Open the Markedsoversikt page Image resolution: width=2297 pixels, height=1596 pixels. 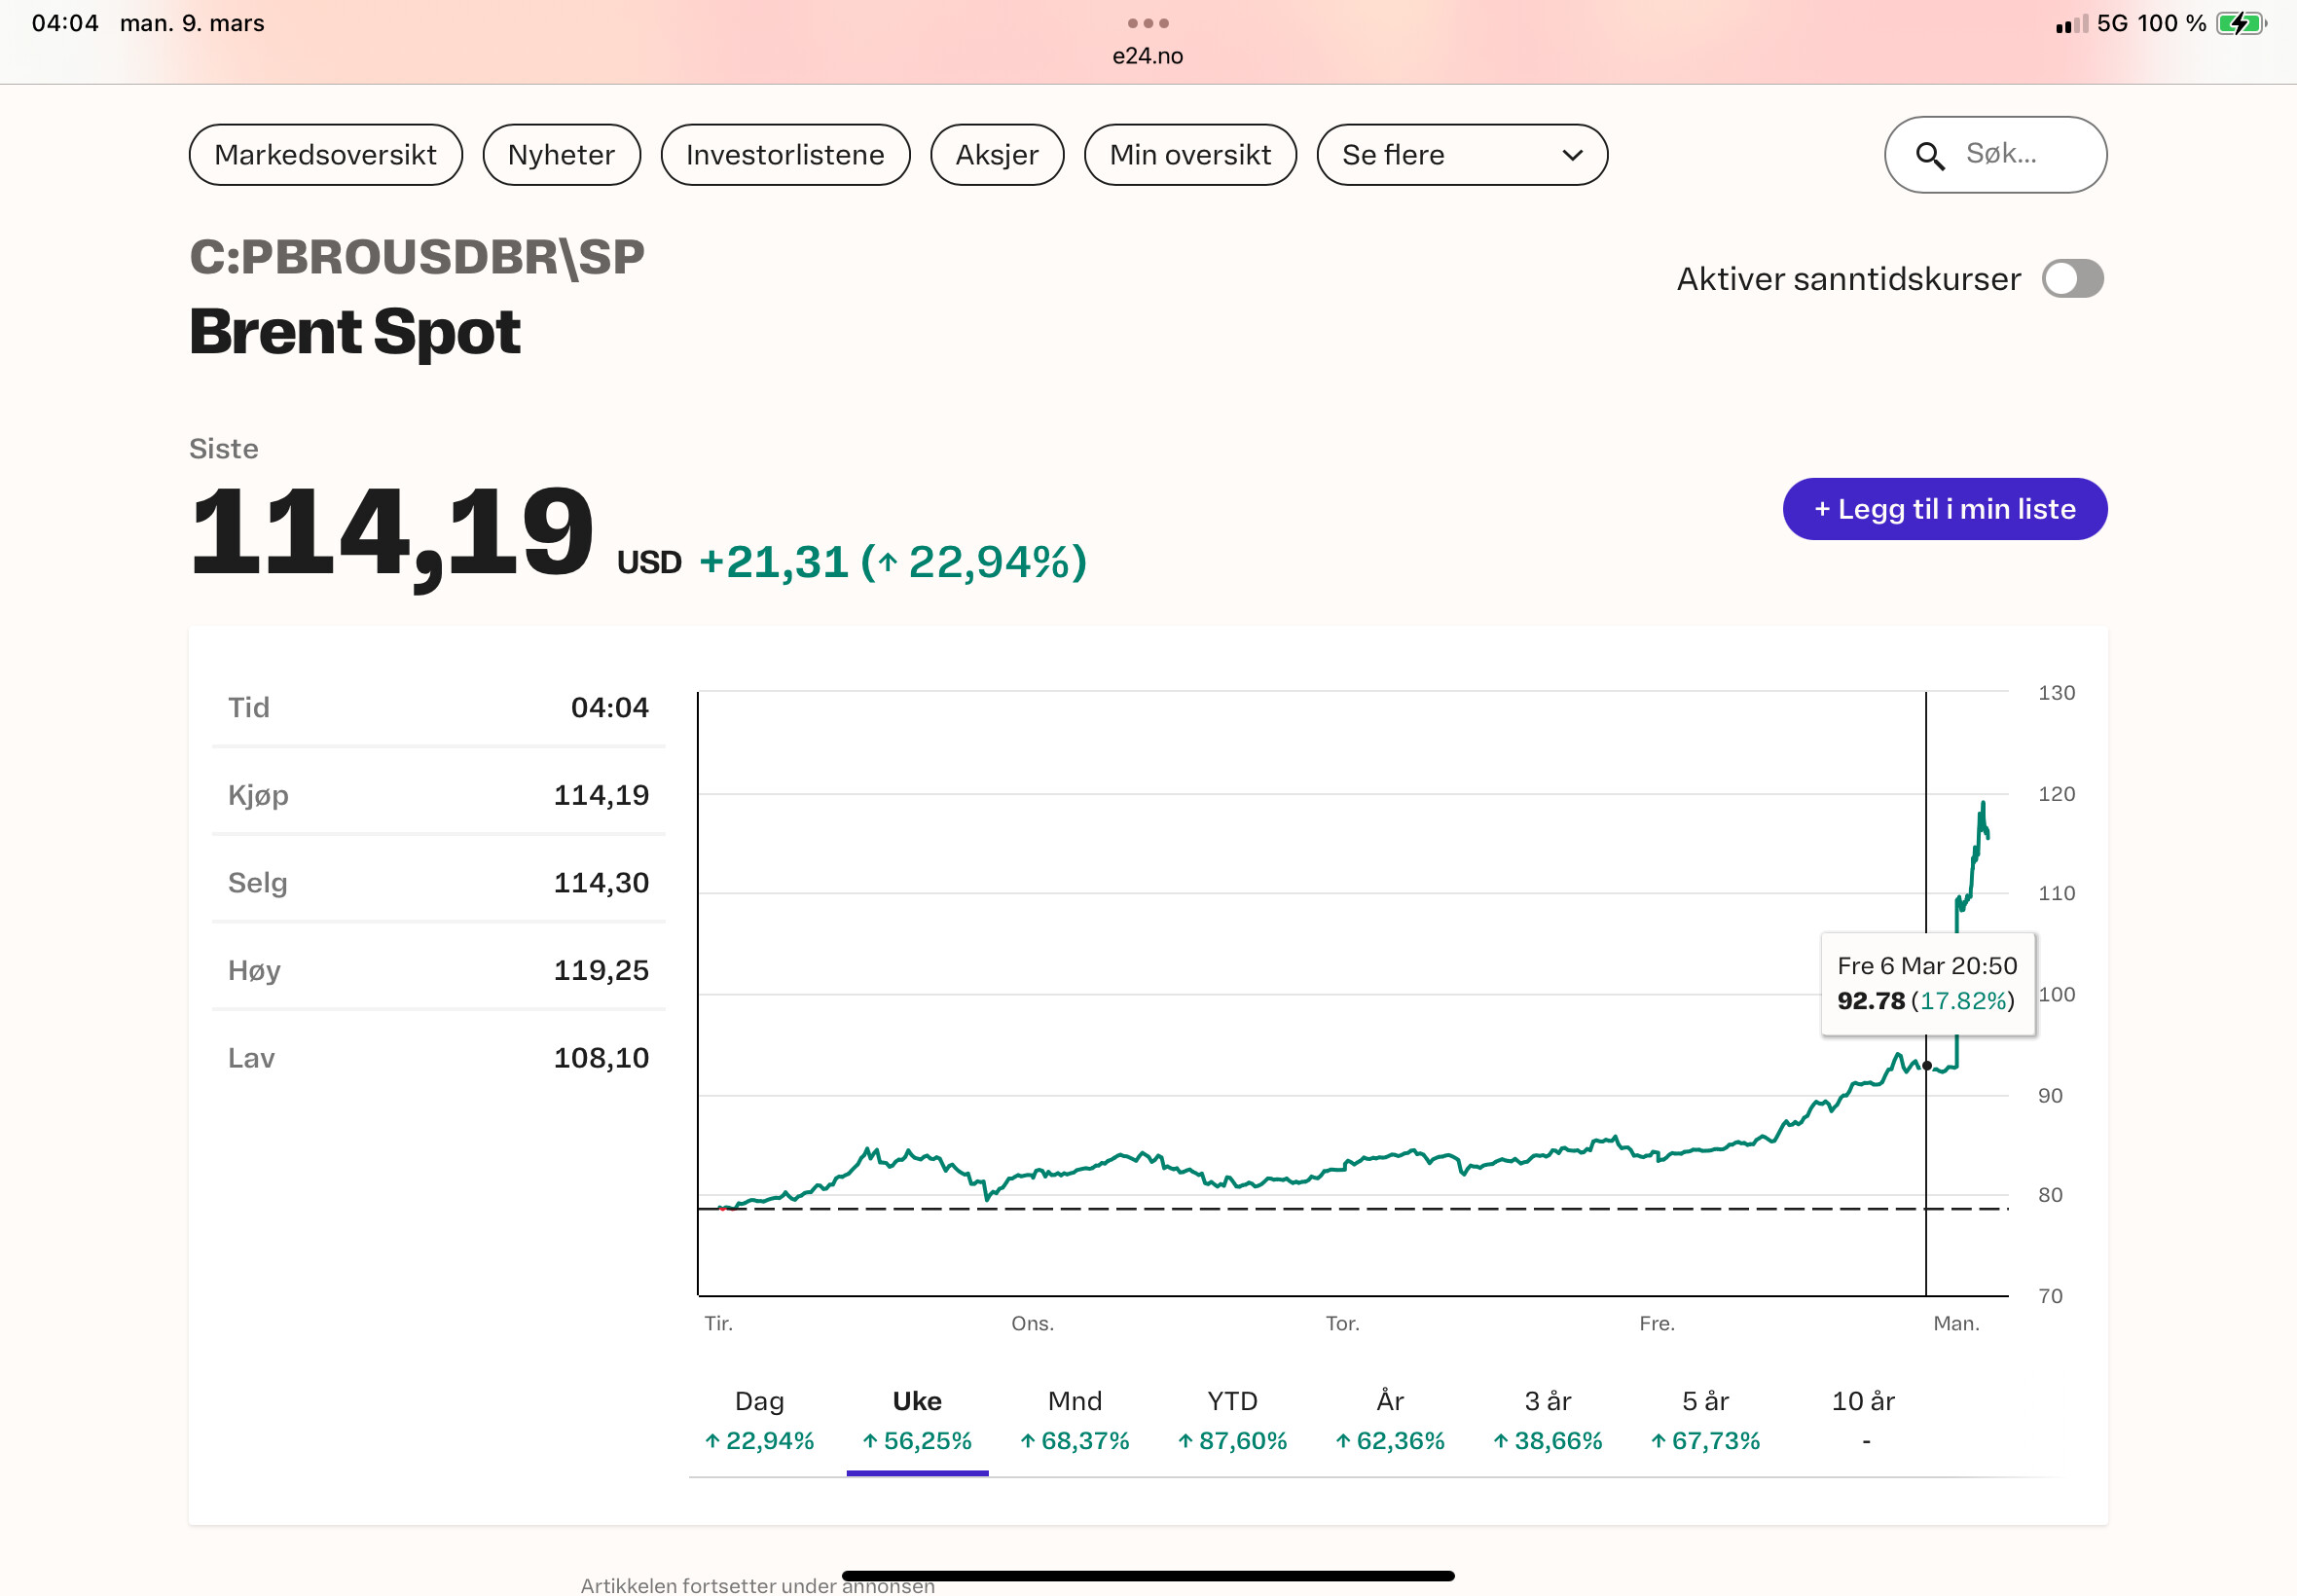[325, 155]
